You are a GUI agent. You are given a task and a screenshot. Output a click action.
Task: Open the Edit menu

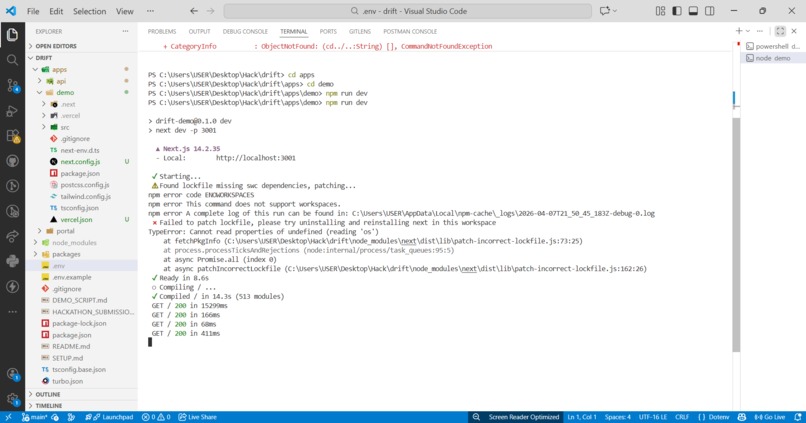pos(56,11)
